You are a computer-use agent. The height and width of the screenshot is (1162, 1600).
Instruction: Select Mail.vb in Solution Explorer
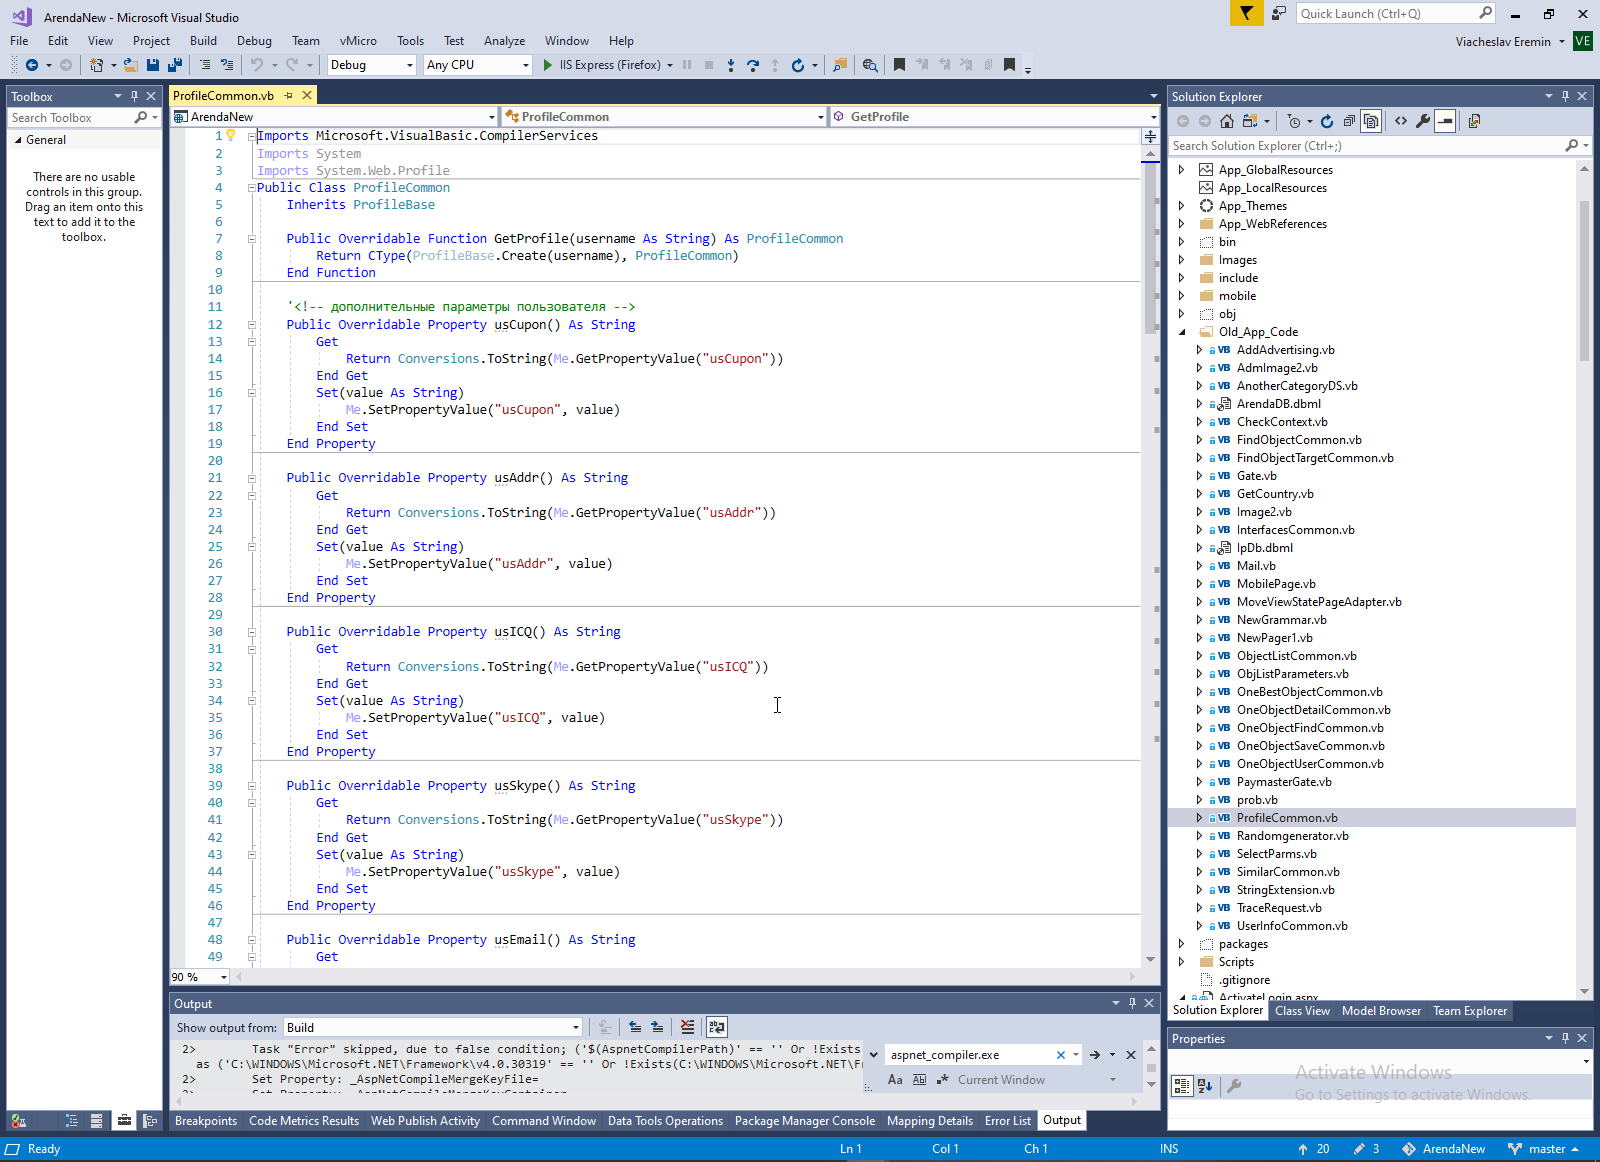(x=1256, y=566)
